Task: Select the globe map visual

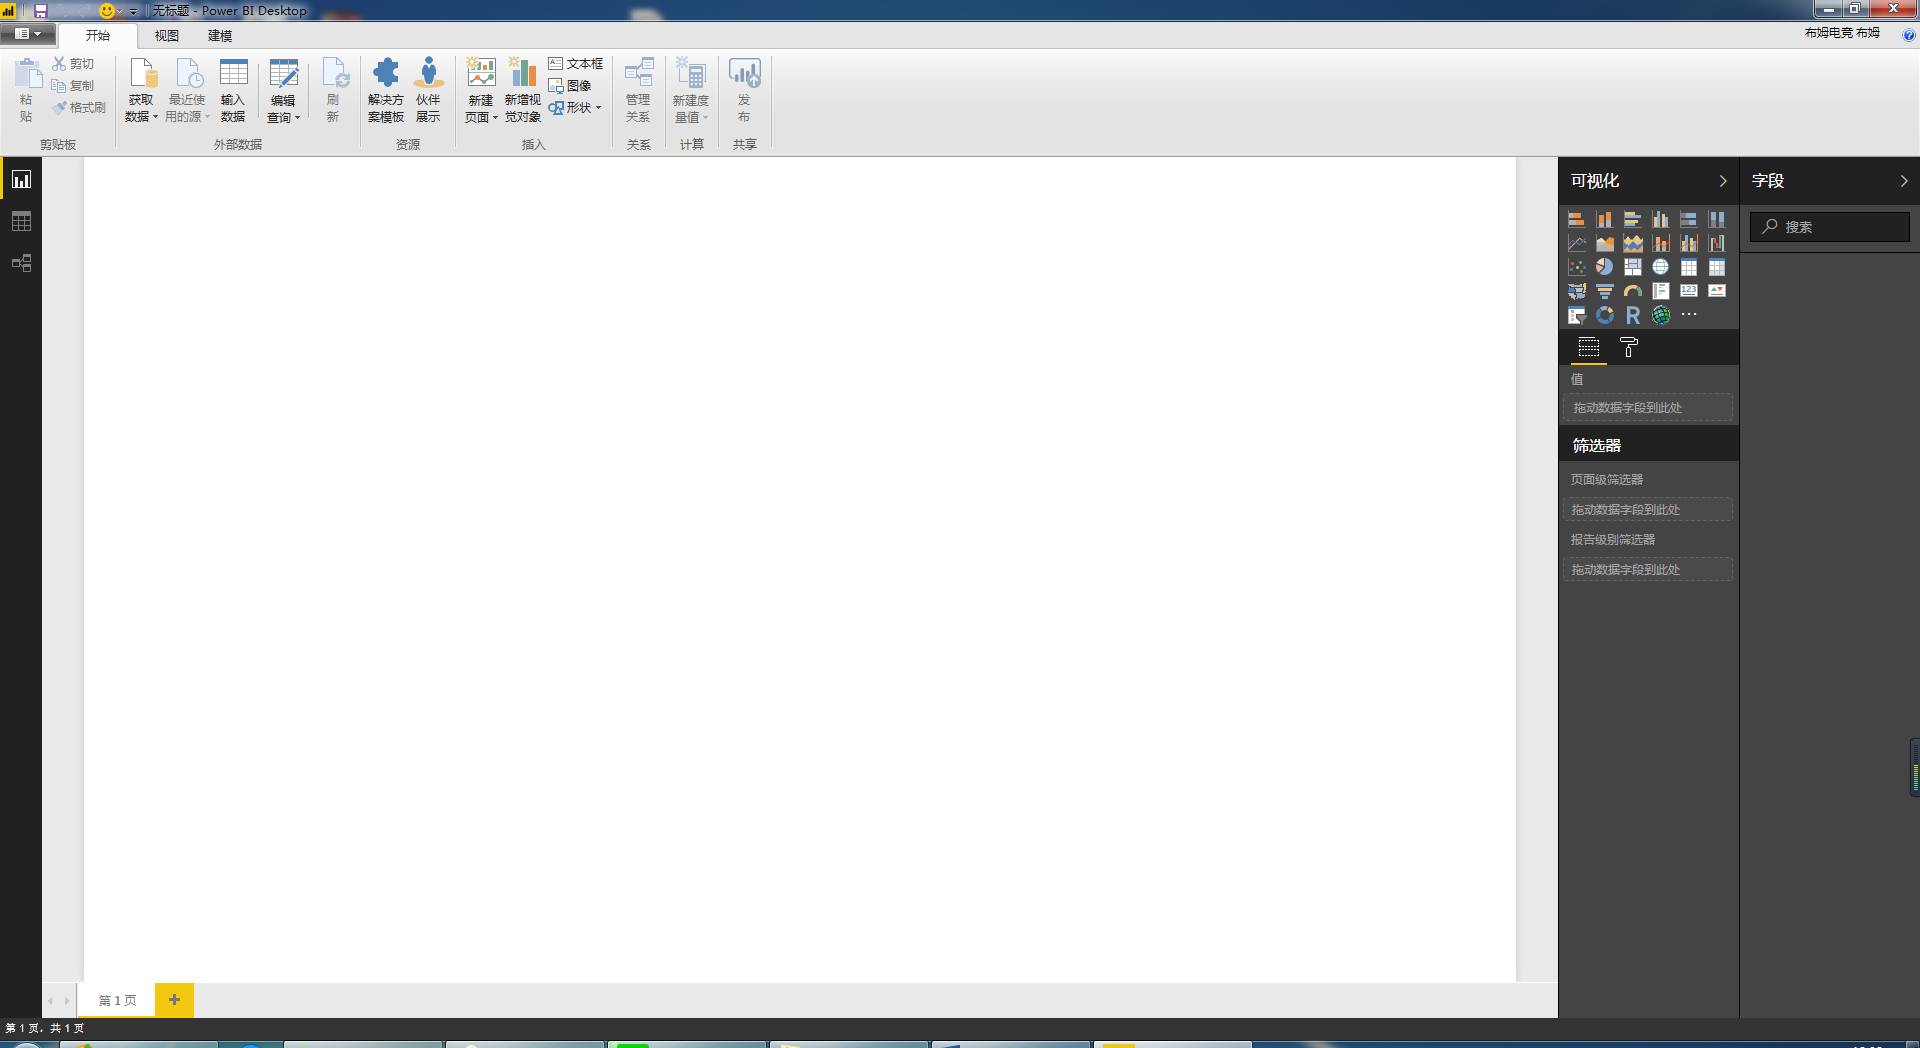Action: [1660, 267]
